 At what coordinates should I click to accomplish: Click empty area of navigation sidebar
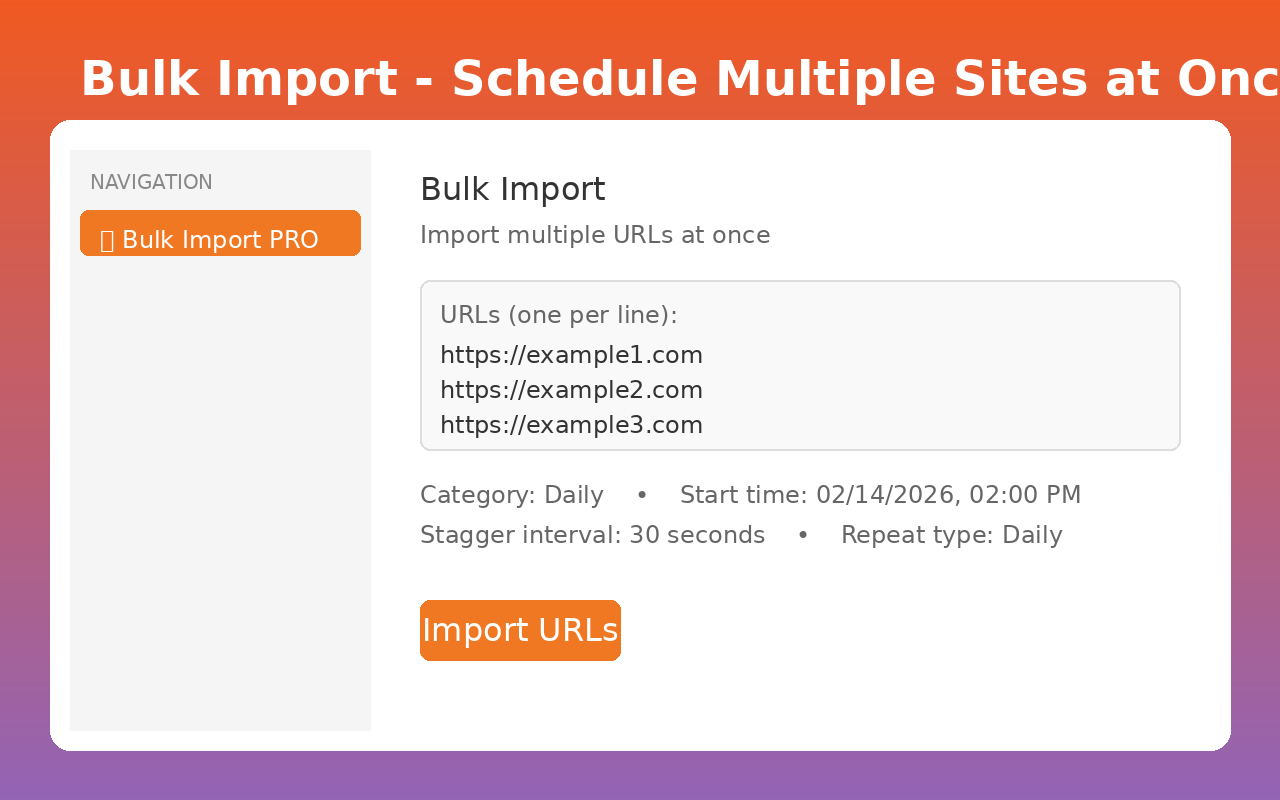[220, 490]
